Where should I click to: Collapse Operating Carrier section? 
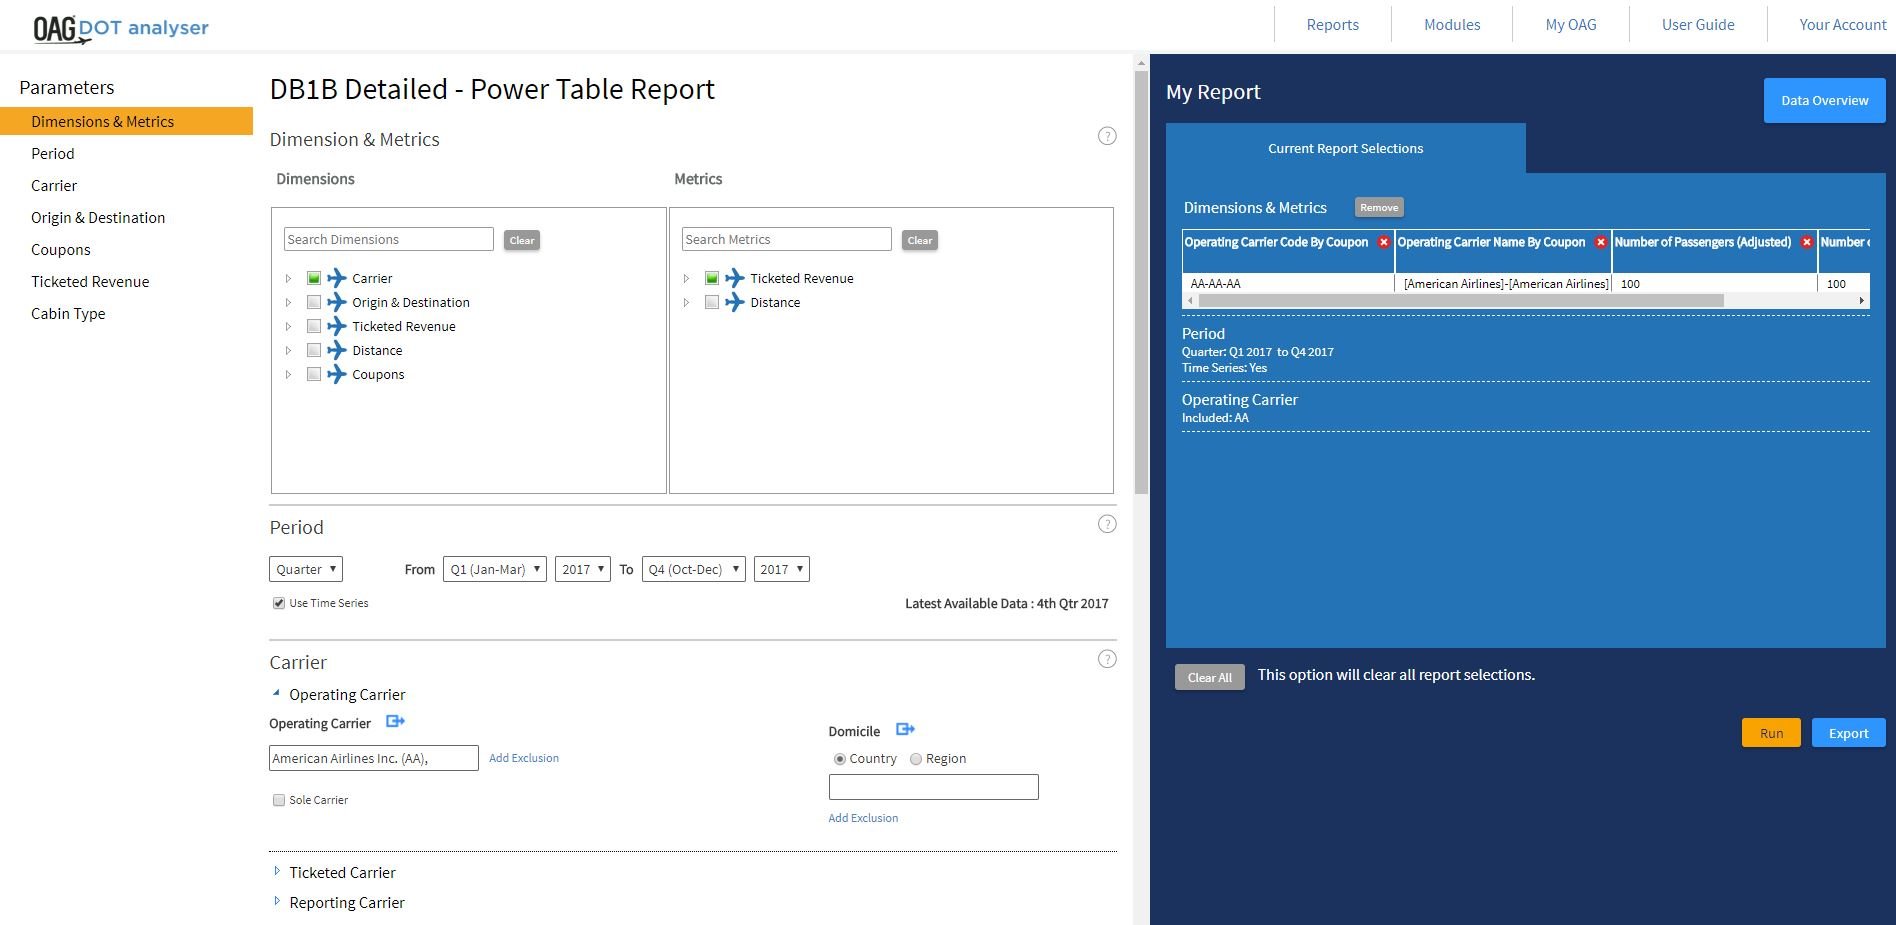click(x=276, y=693)
